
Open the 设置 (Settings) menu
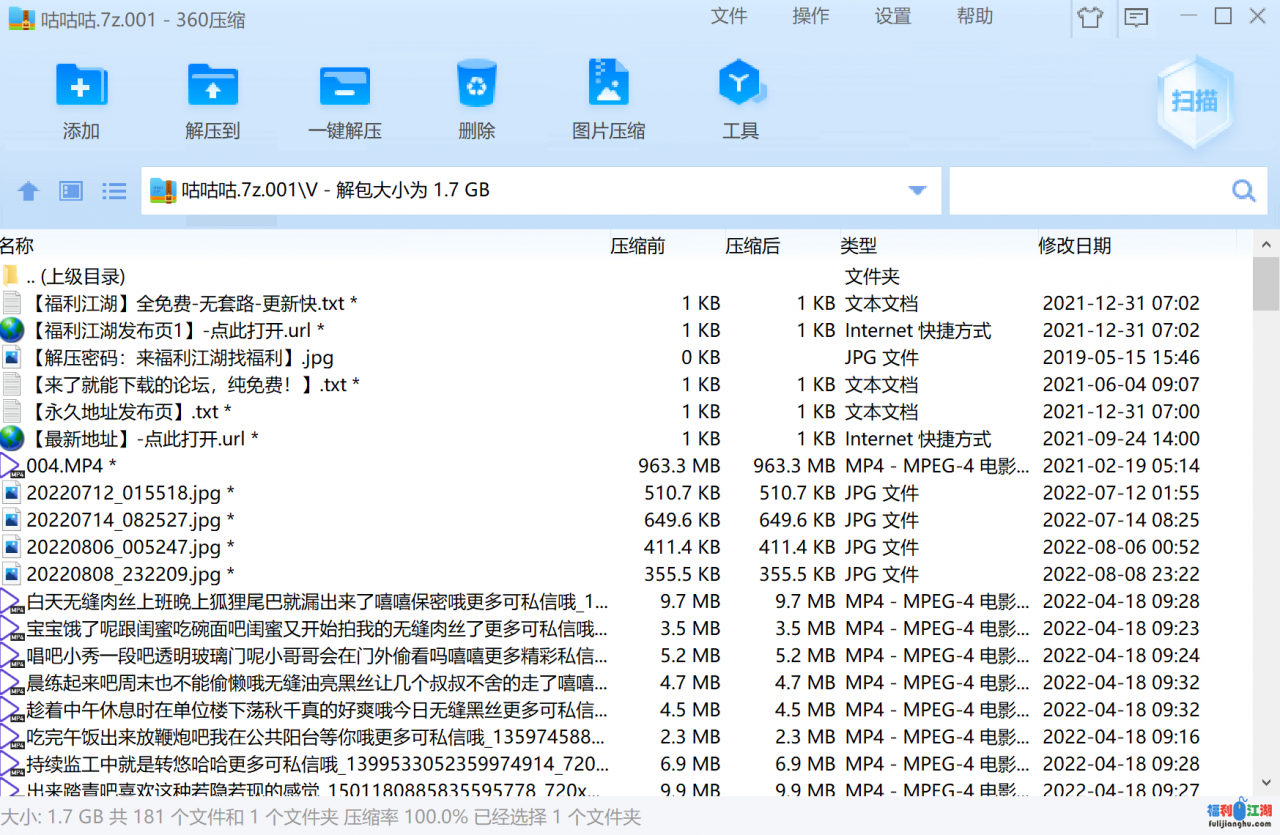click(x=893, y=16)
